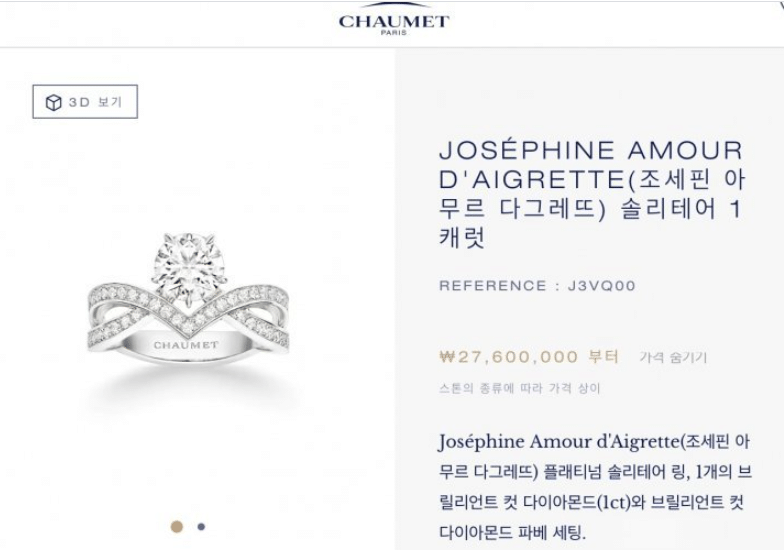784x550 pixels.
Task: Click the ₩27,600,000 부터 price
Action: 530,357
